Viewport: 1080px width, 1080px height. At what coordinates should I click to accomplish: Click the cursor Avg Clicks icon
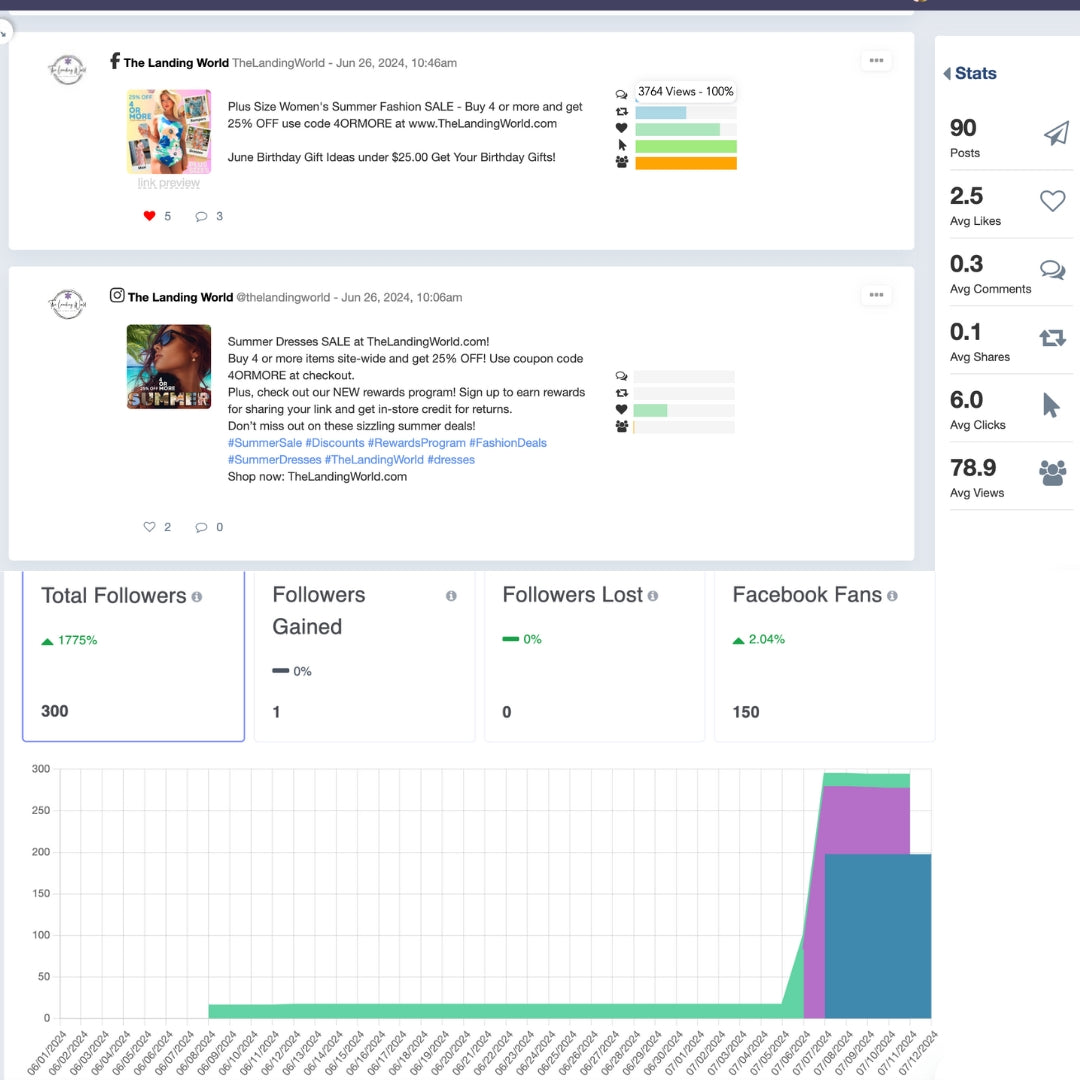click(1051, 405)
